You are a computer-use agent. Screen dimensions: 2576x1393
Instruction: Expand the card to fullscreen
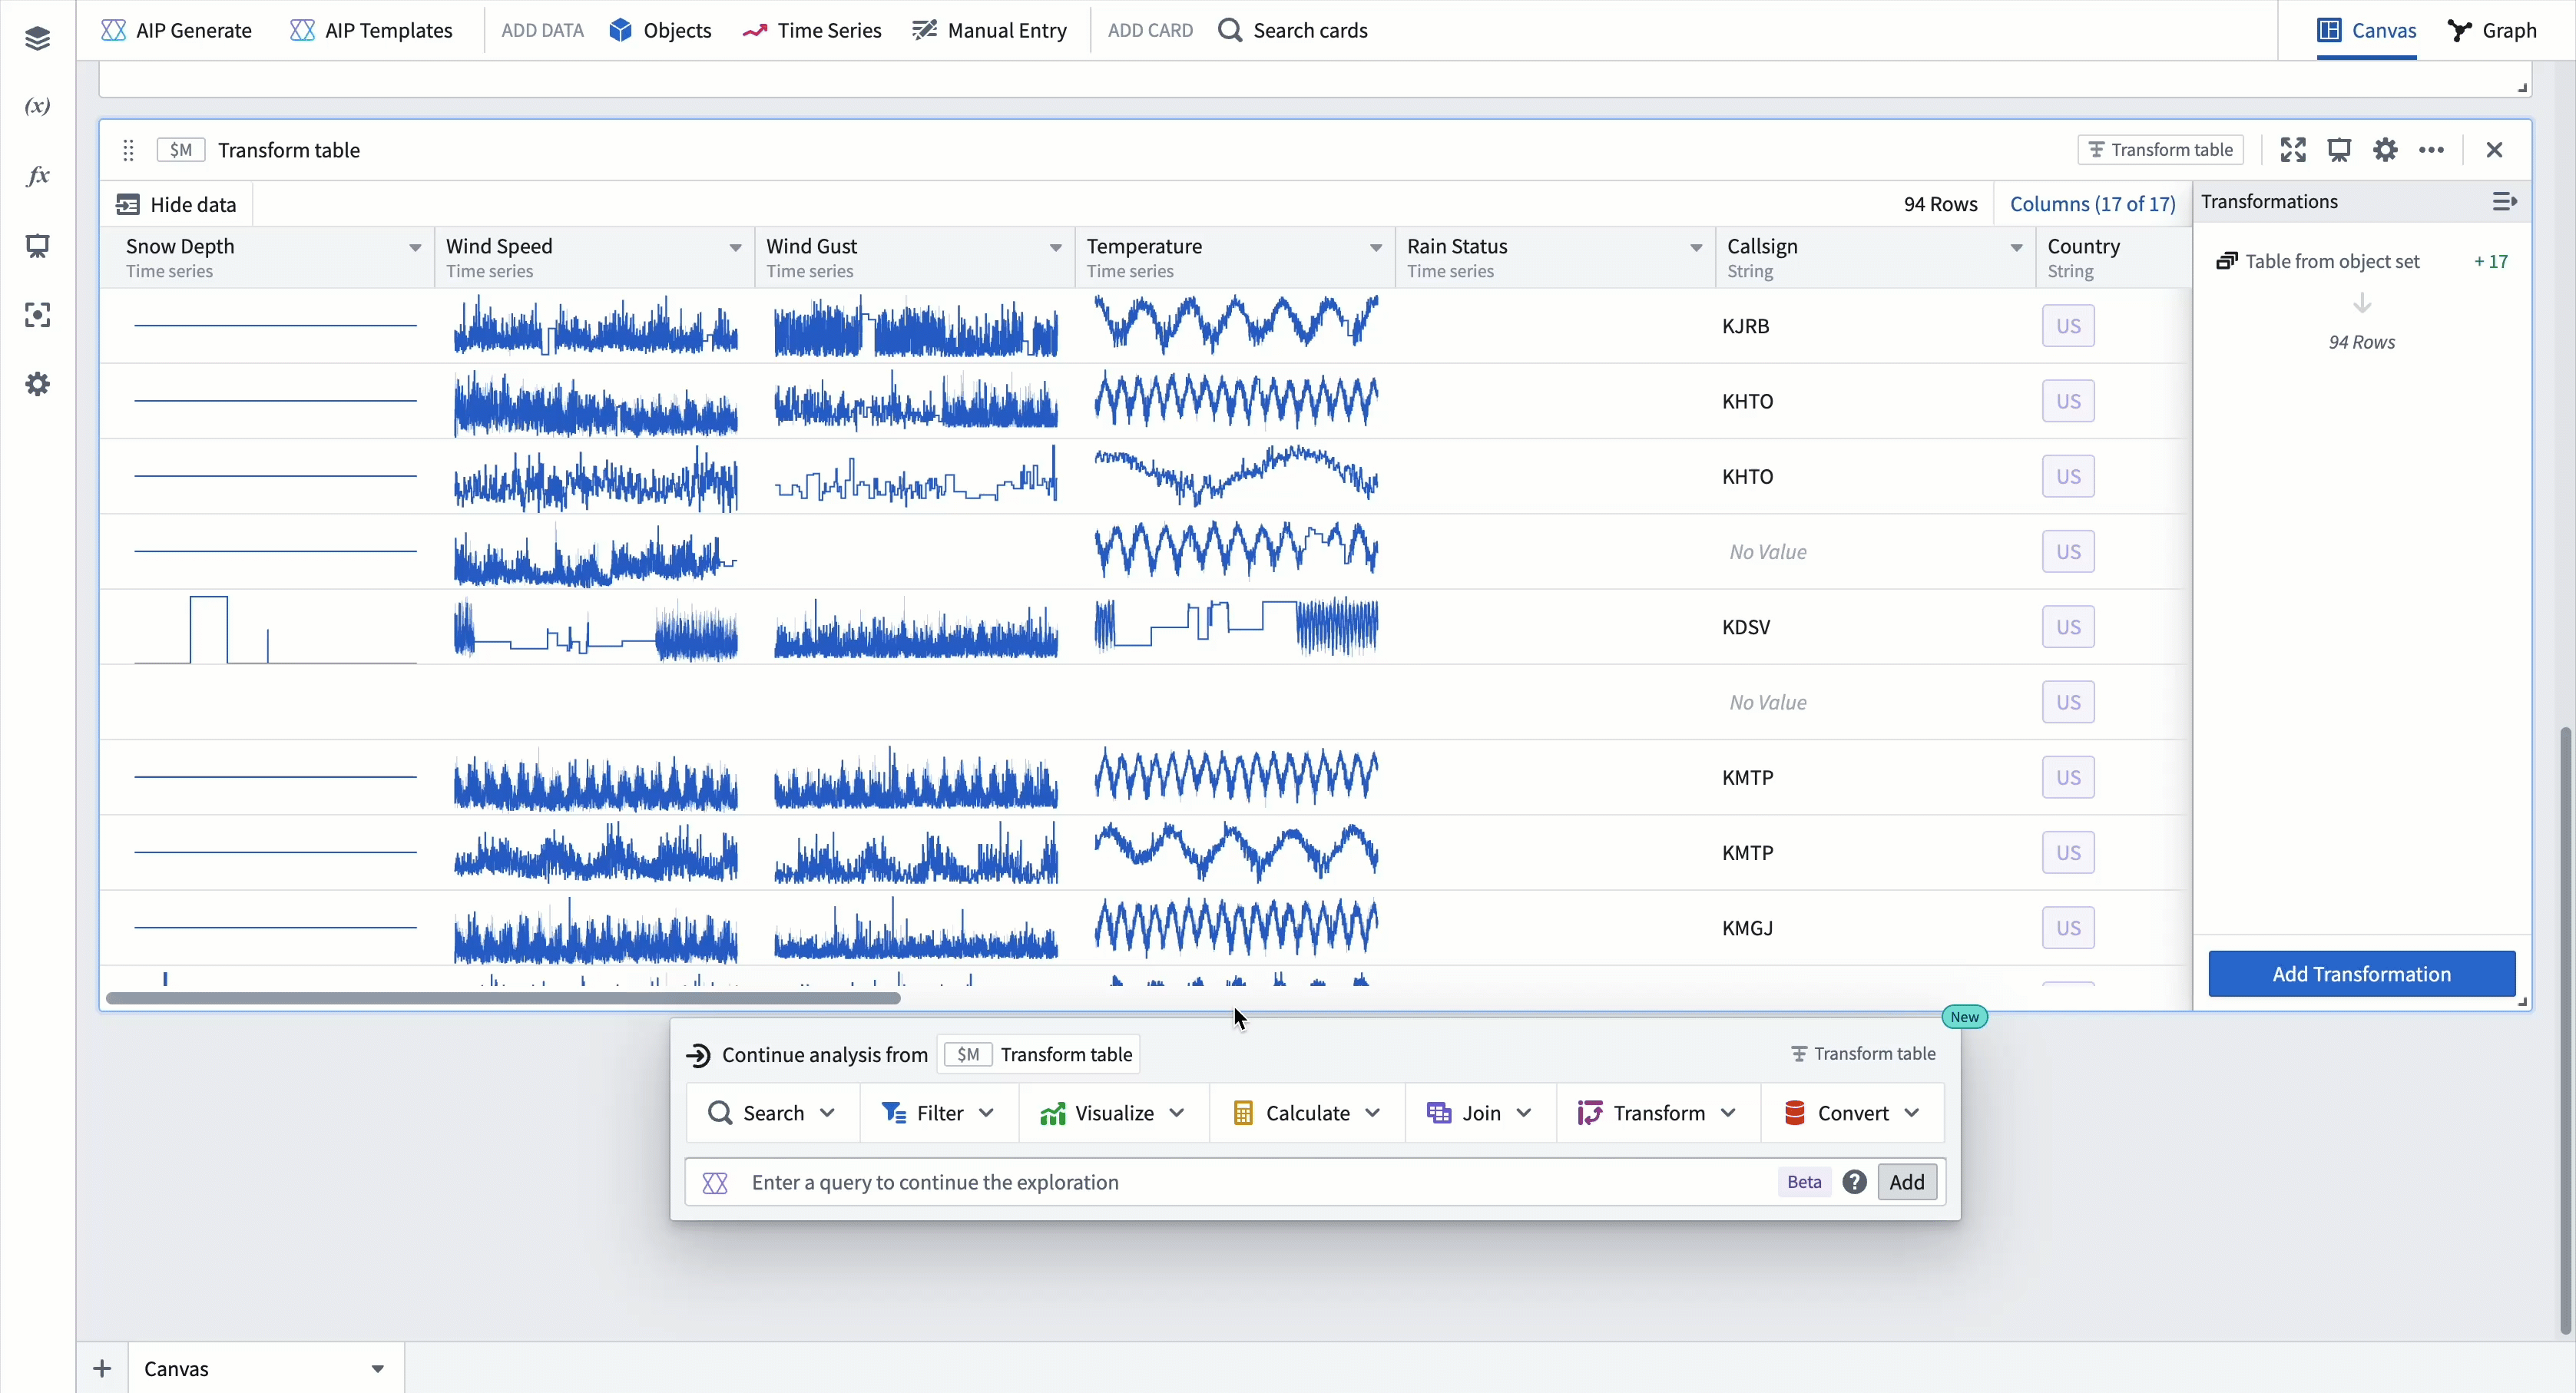2293,149
